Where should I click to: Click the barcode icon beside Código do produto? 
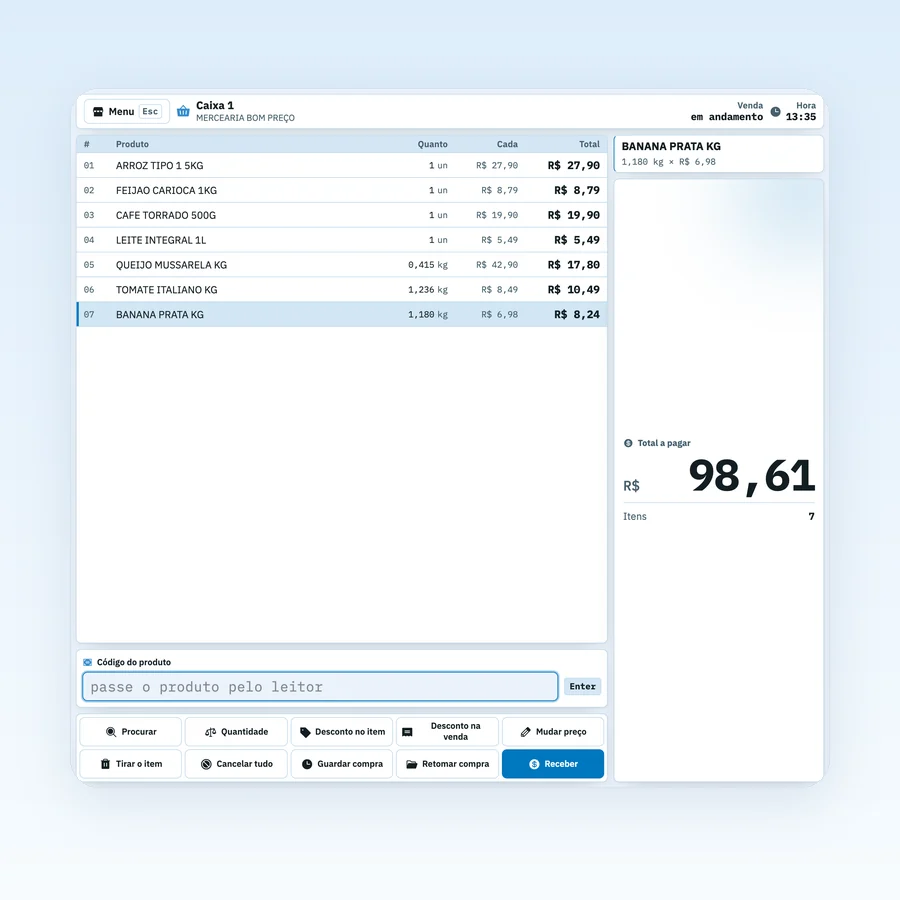tap(87, 662)
